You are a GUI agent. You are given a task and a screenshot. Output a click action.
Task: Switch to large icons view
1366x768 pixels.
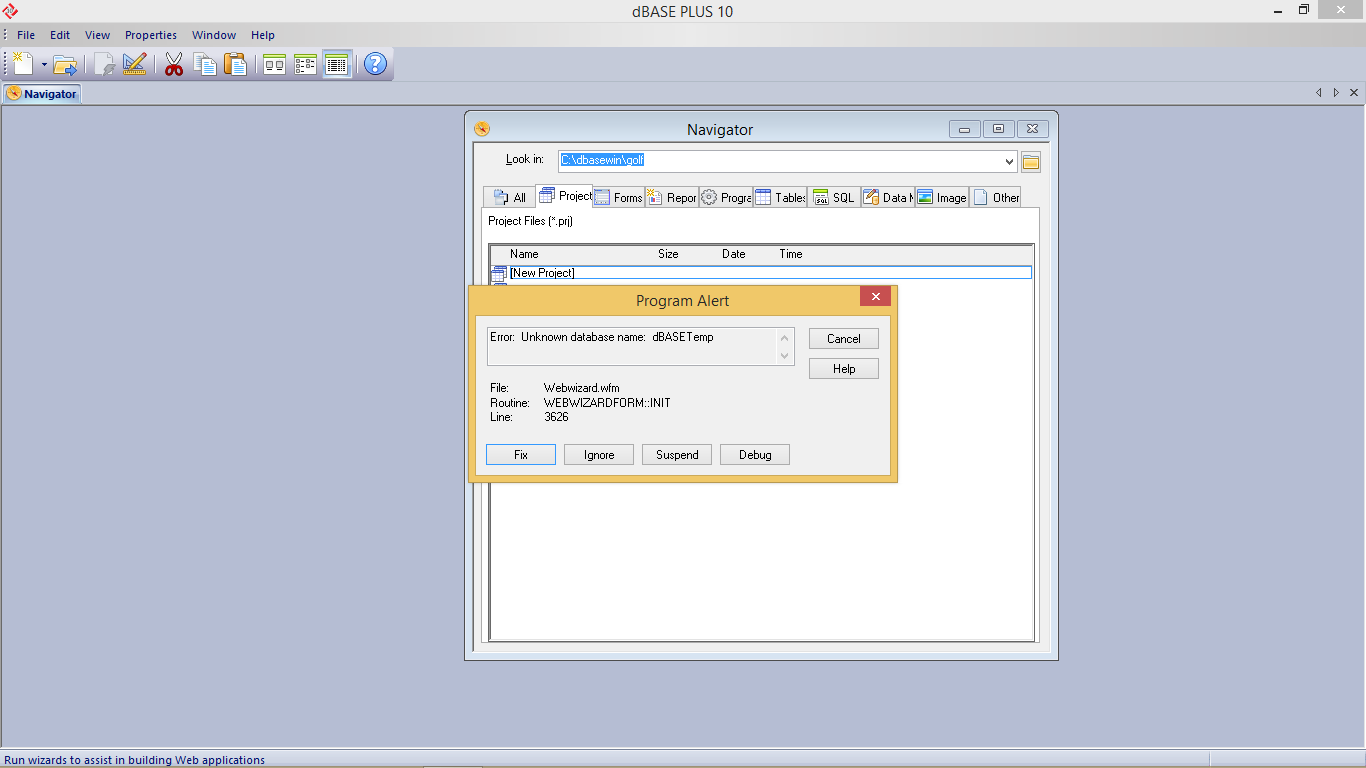pos(274,64)
